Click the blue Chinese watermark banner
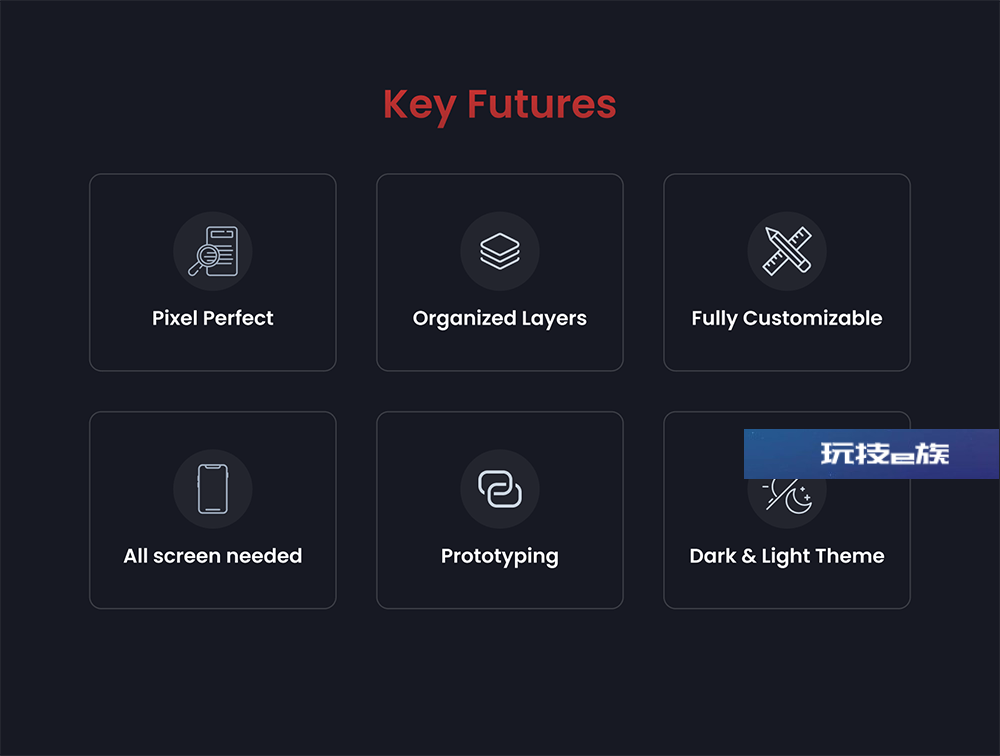This screenshot has height=756, width=1000. point(871,454)
